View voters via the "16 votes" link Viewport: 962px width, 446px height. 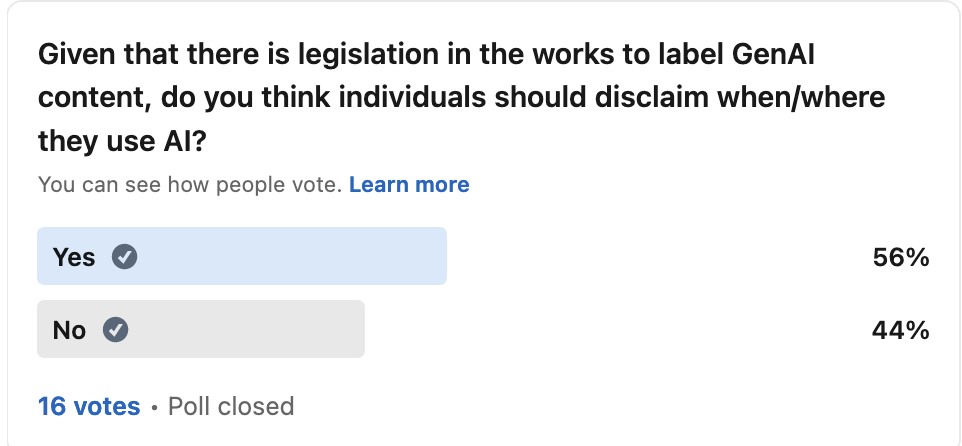(89, 407)
